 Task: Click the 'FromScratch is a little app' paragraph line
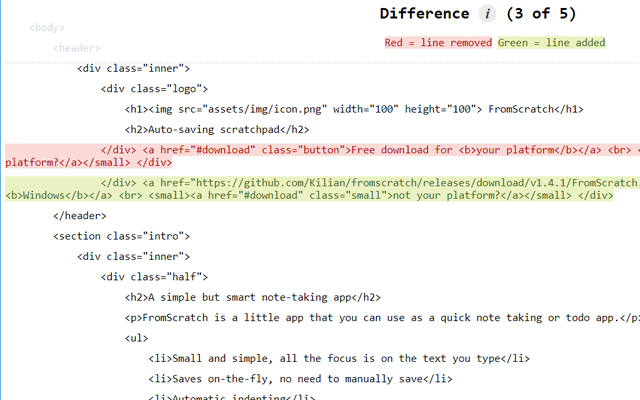(382, 318)
